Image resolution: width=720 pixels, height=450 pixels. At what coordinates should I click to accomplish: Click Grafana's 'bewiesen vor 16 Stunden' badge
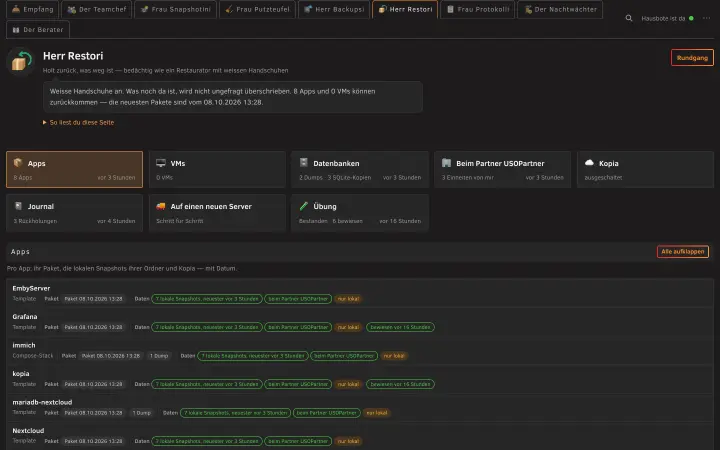tap(400, 327)
